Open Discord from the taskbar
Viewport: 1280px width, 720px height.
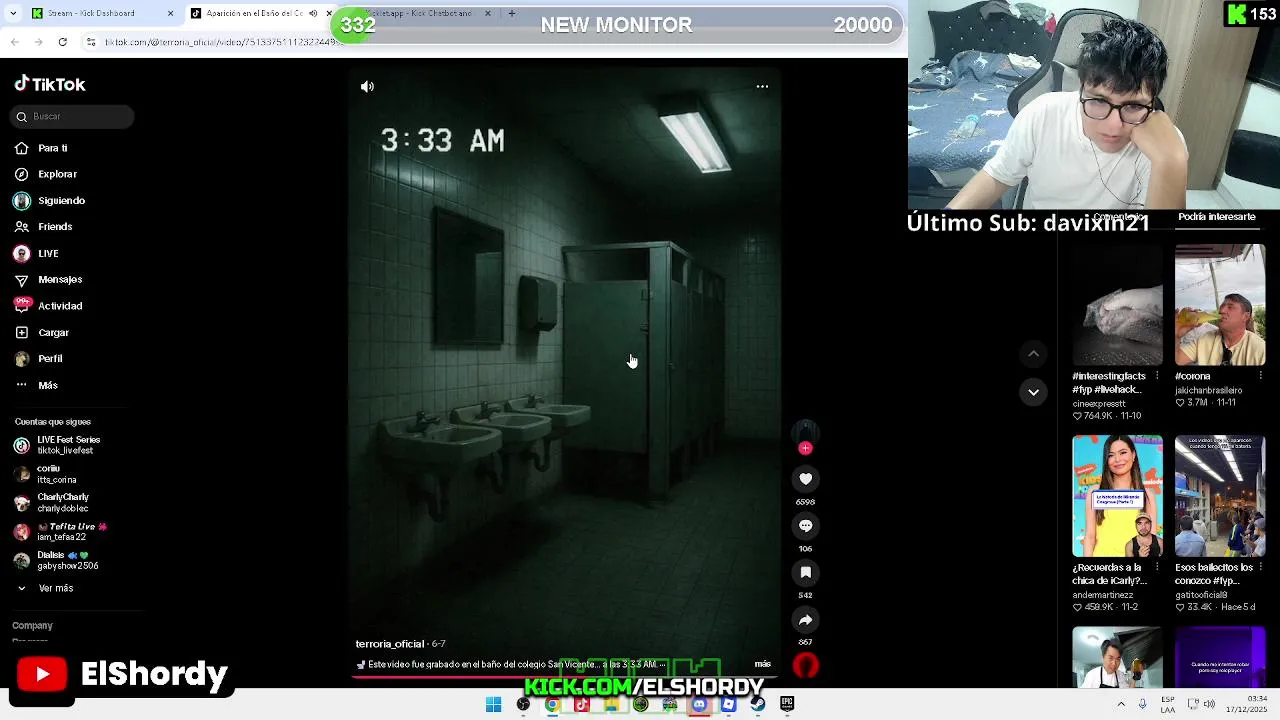pos(699,705)
